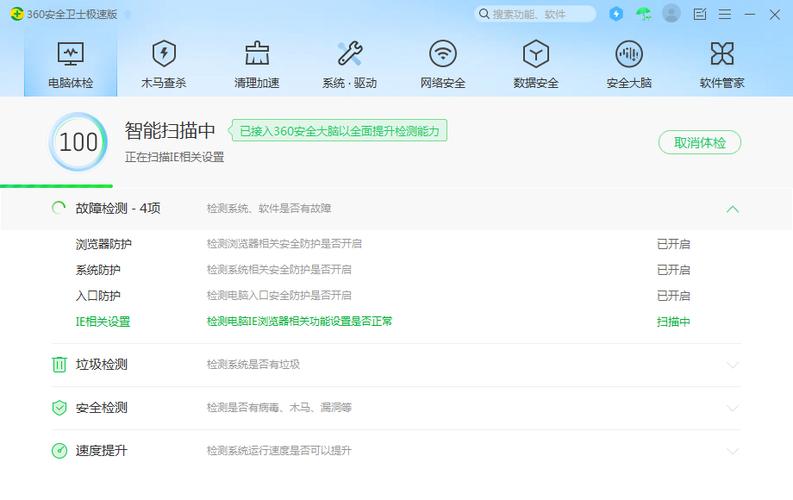Focus the 搜索功能、软件 search field
Image resolution: width=793 pixels, height=500 pixels.
click(x=535, y=14)
